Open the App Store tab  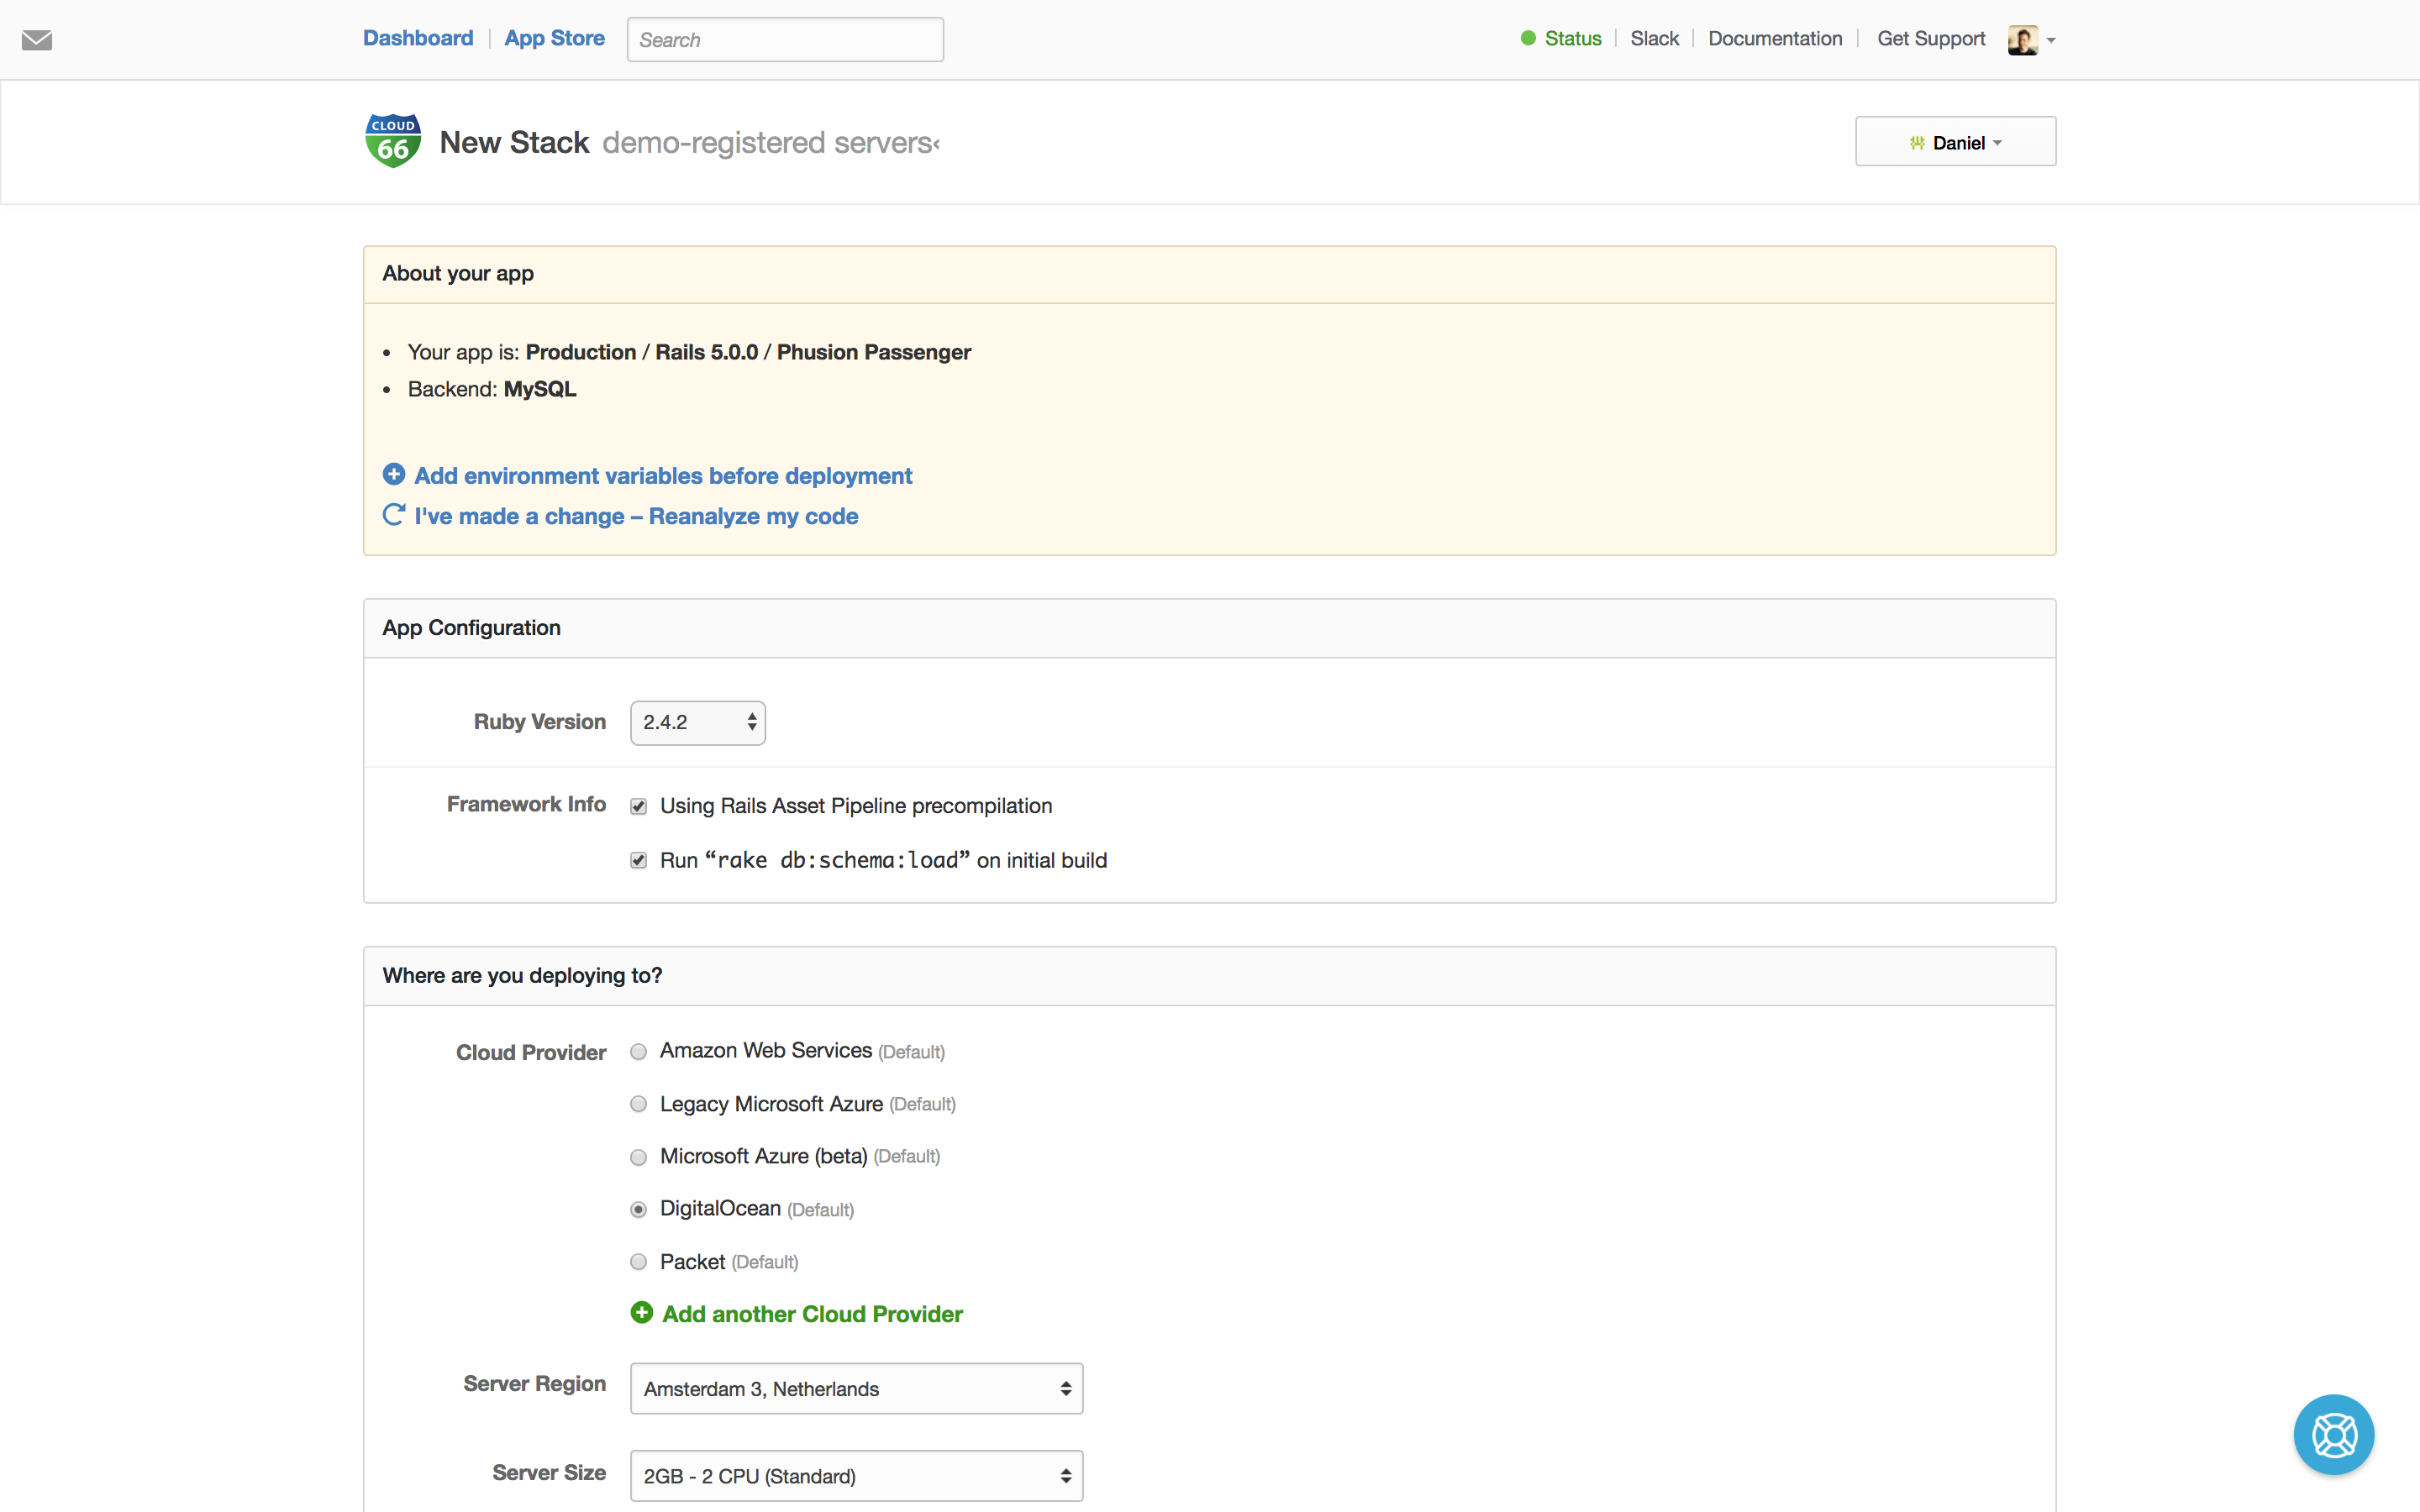[552, 37]
